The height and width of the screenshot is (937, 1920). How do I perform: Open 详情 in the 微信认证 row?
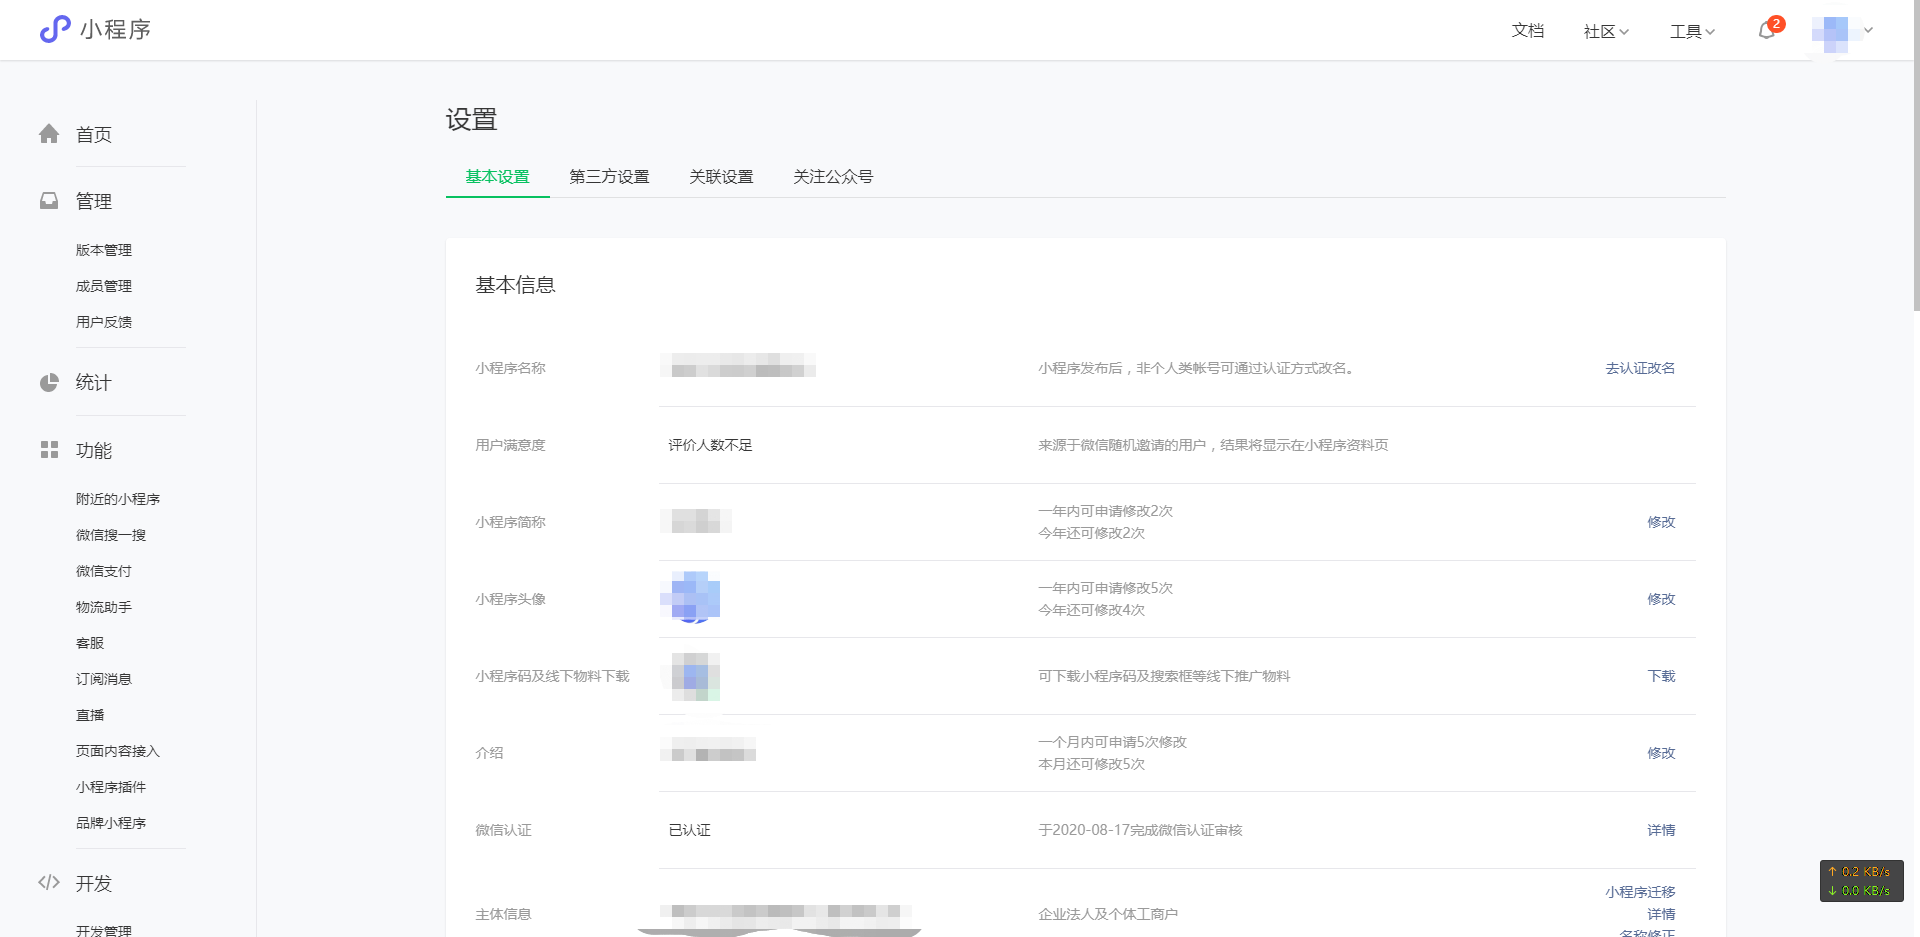pos(1661,830)
